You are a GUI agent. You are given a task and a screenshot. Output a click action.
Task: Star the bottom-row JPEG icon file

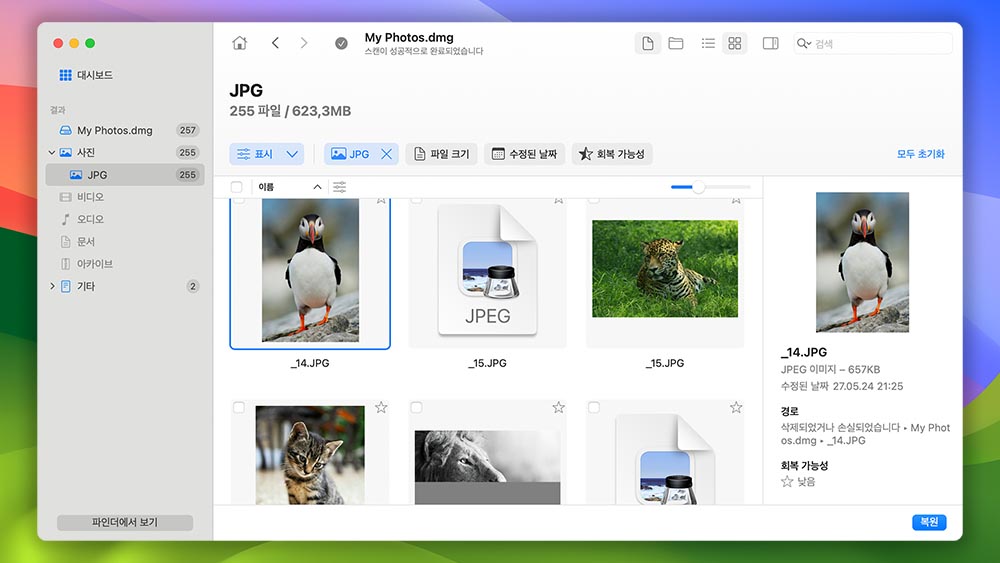(x=736, y=407)
